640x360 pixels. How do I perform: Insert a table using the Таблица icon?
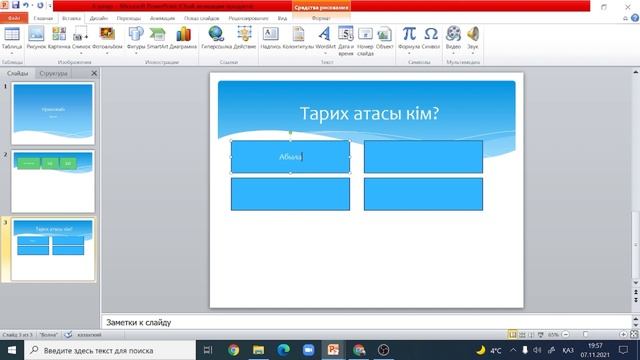click(x=12, y=34)
